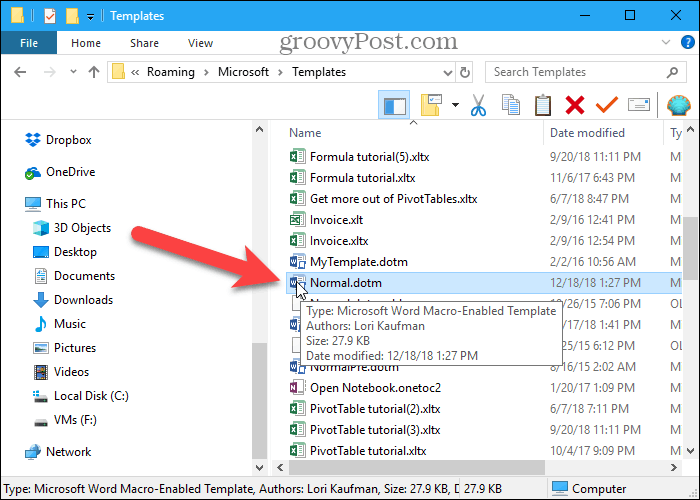
Task: Click the Forward navigation arrow
Action: point(50,72)
